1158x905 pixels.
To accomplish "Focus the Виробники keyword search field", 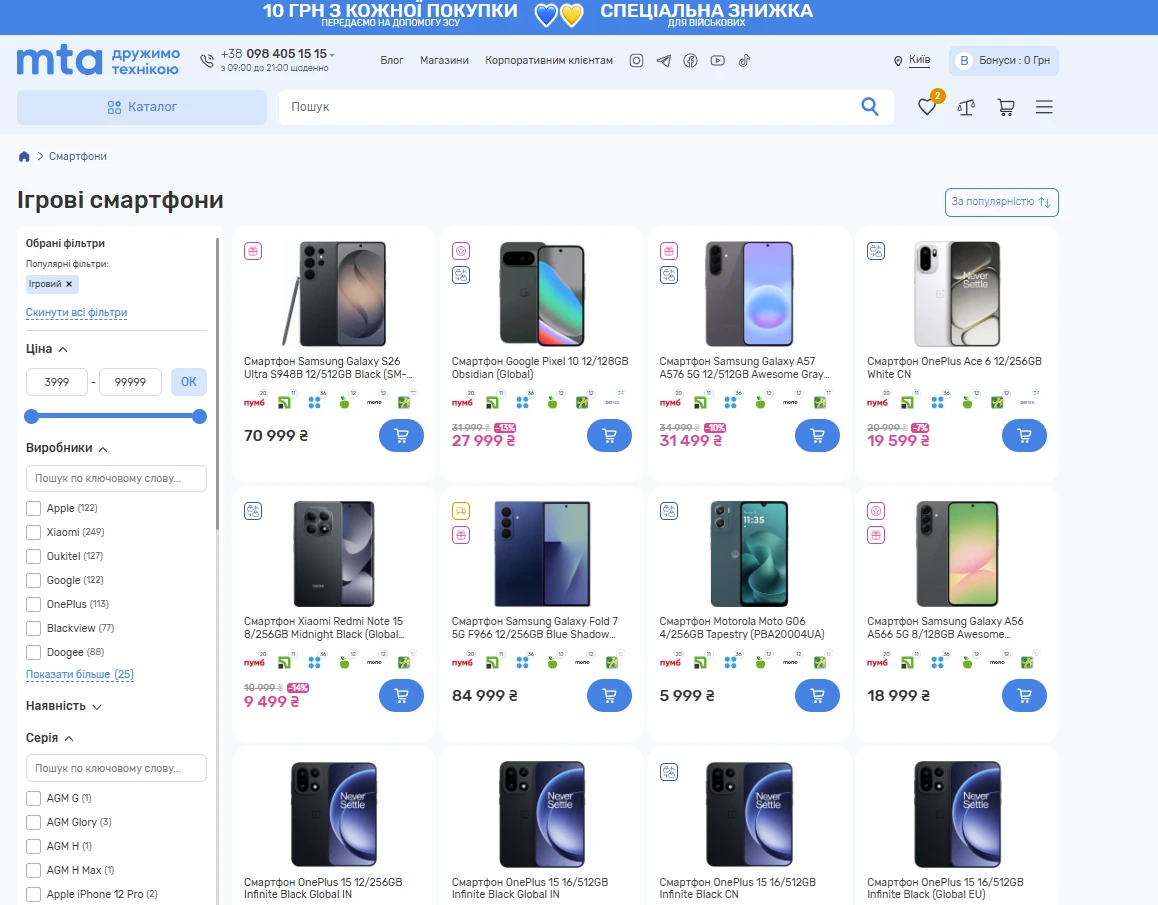I will [116, 479].
